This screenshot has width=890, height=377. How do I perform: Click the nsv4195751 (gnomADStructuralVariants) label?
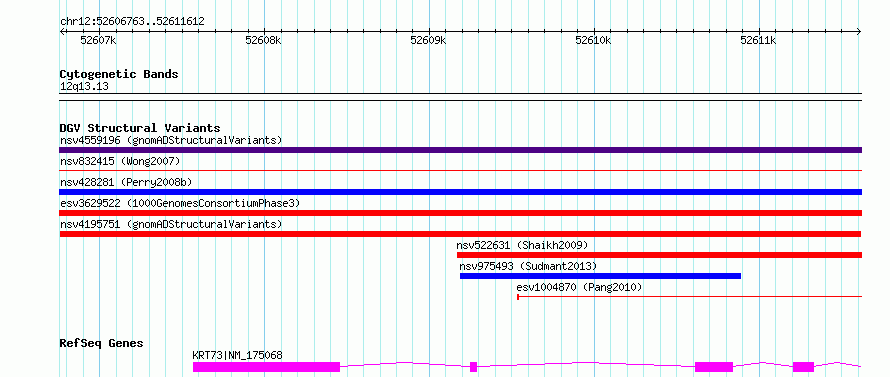(171, 224)
